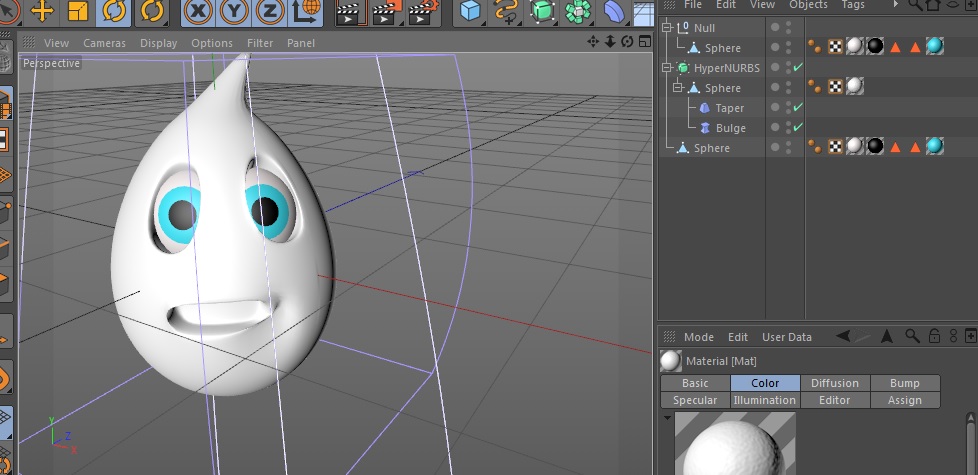Disable HyperNURBS green checkmark
This screenshot has height=475, width=978.
pyautogui.click(x=798, y=67)
